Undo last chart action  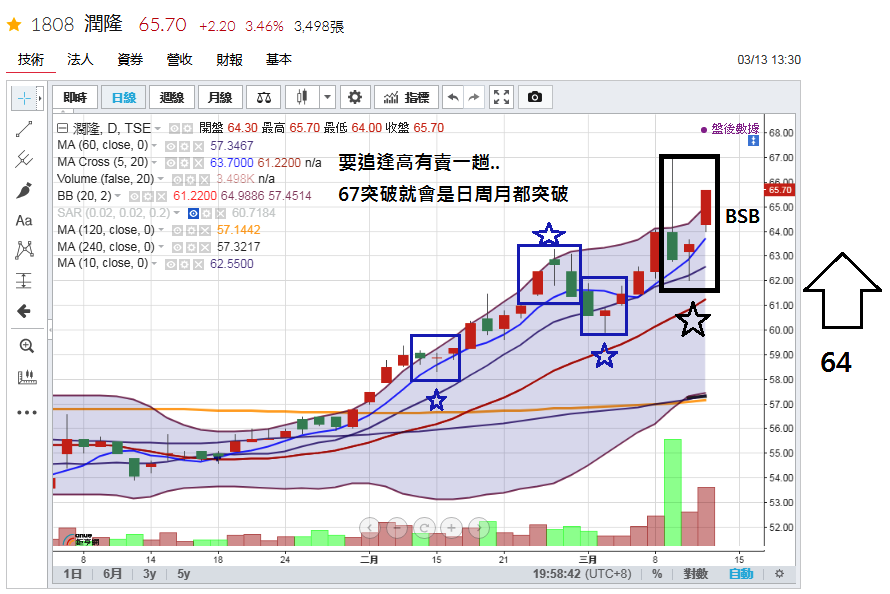click(453, 98)
